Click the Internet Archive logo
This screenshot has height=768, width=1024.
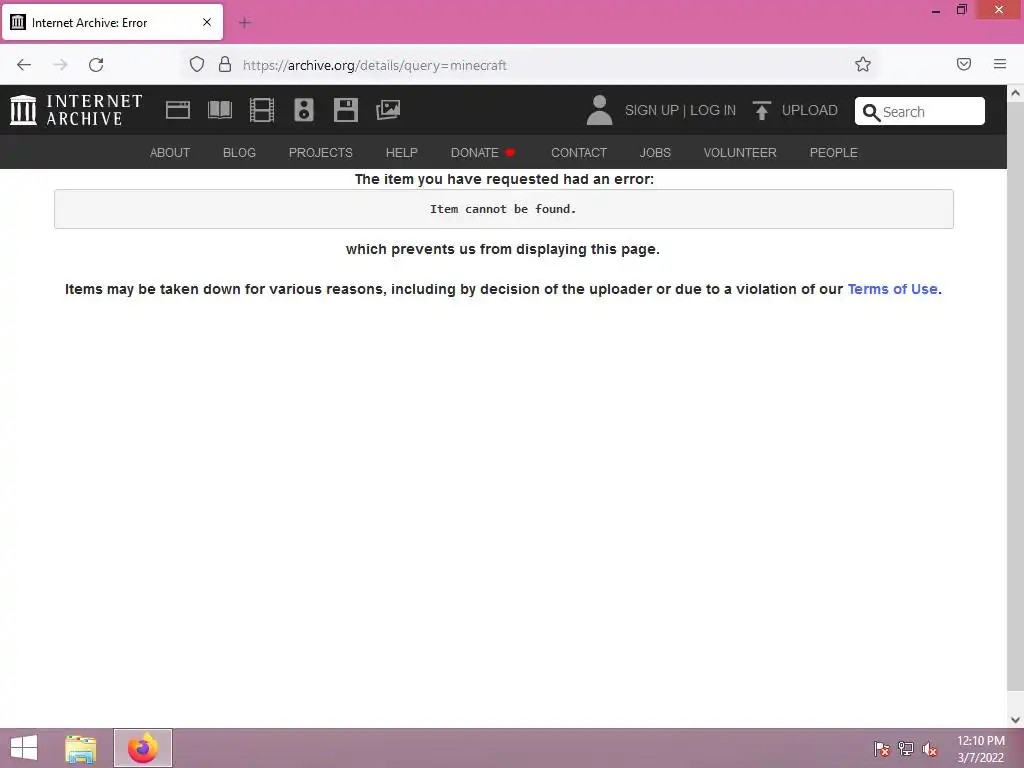[x=76, y=110]
